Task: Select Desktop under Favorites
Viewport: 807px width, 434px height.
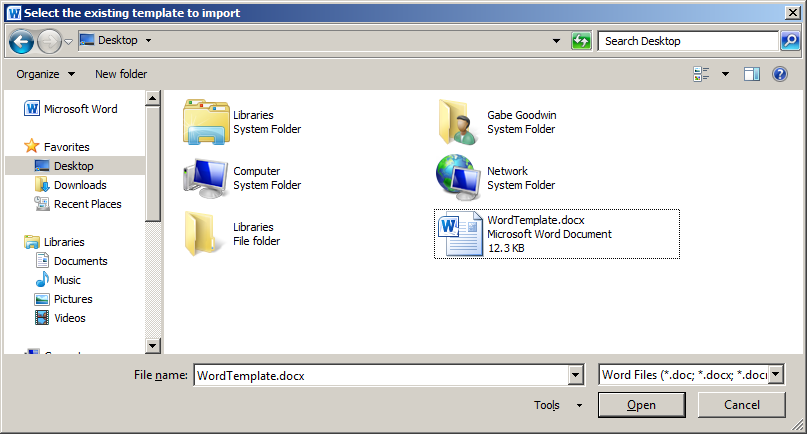Action: click(x=75, y=166)
